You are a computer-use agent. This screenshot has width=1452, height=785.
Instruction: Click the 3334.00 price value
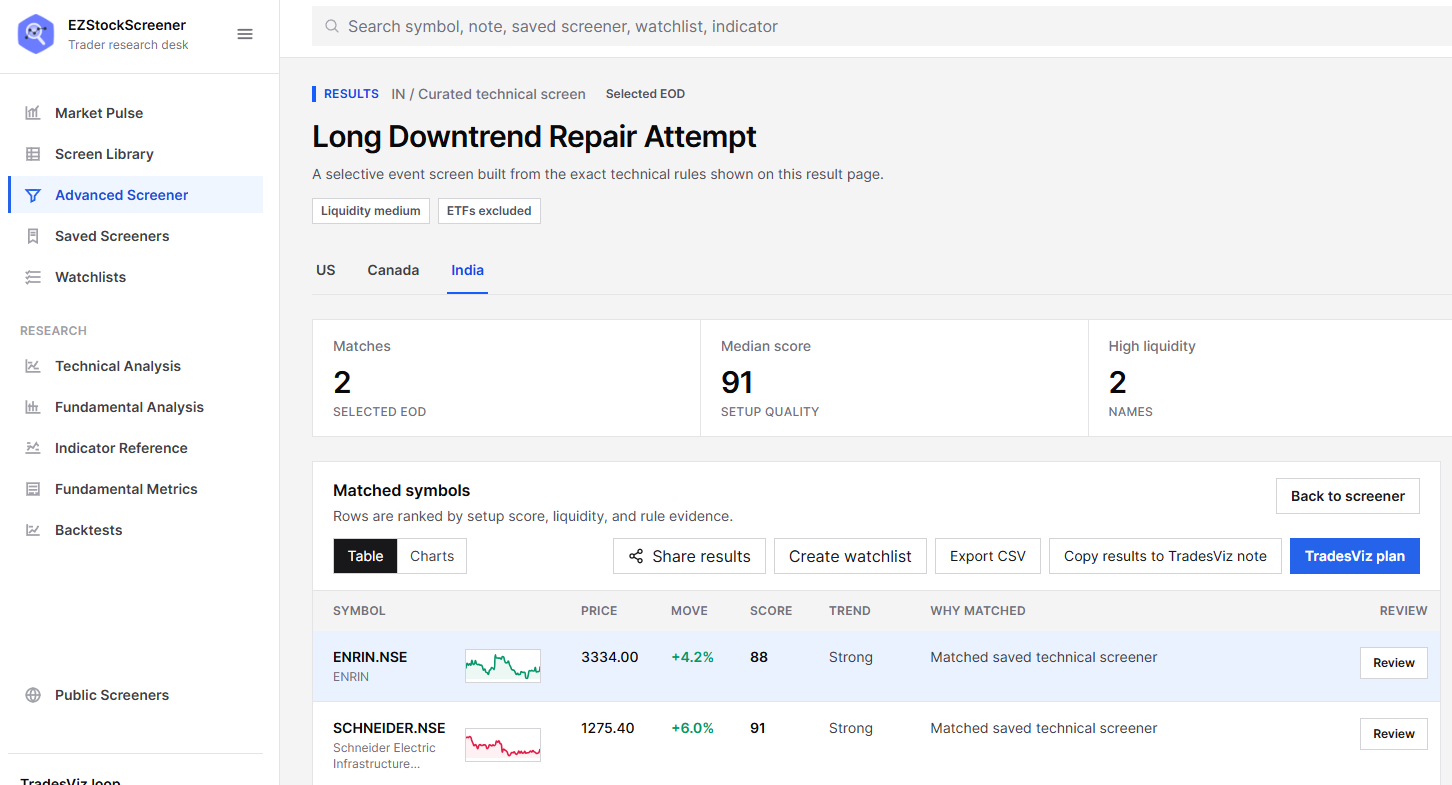click(609, 657)
